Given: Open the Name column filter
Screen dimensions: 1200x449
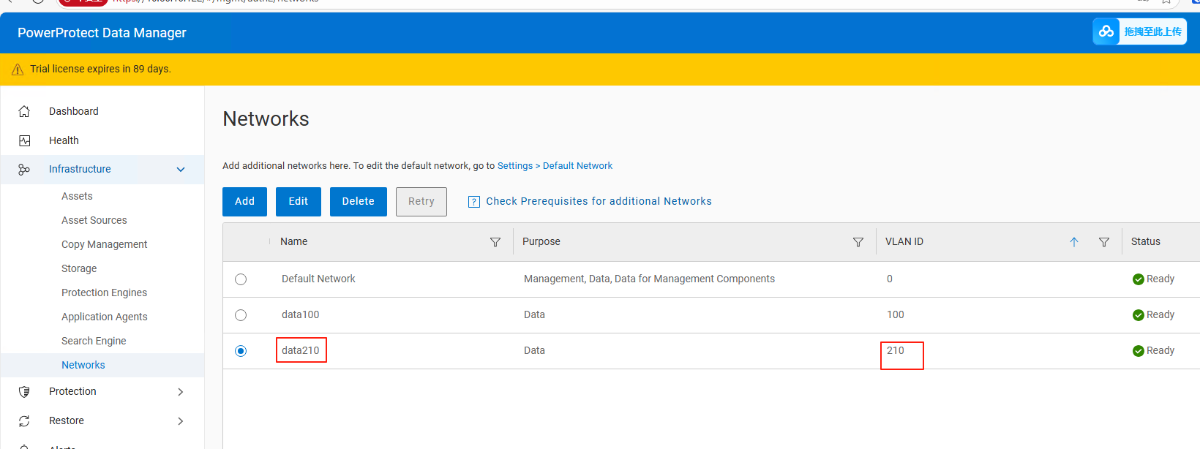Looking at the screenshot, I should 495,242.
